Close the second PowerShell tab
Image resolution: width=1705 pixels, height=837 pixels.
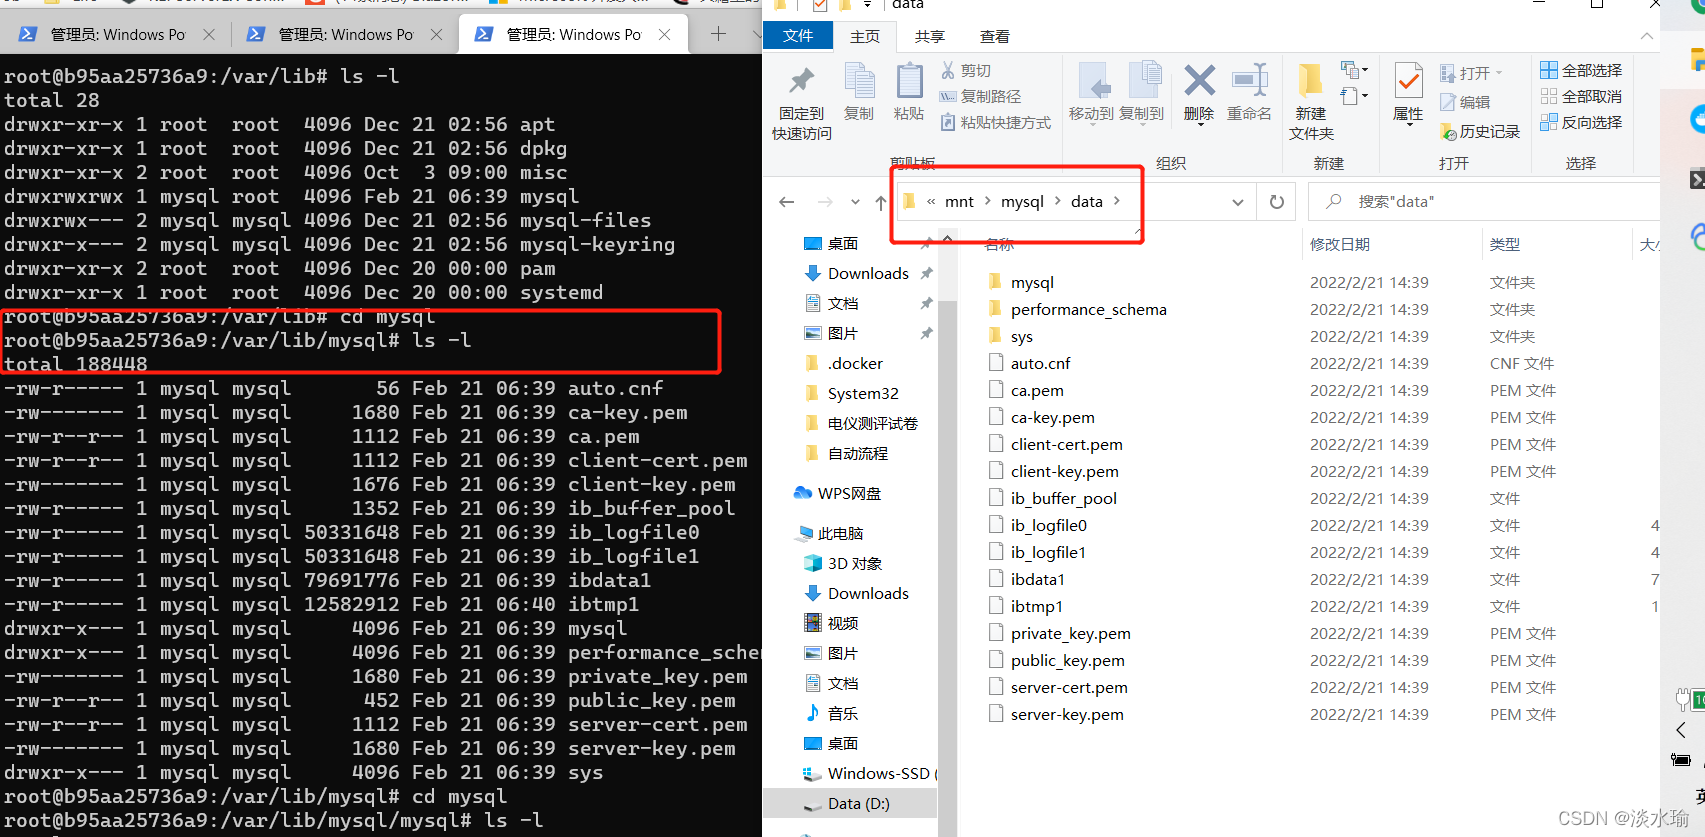click(437, 34)
